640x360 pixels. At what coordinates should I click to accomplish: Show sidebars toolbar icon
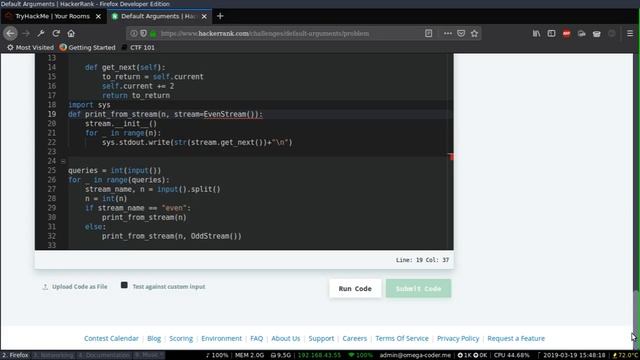pos(551,33)
